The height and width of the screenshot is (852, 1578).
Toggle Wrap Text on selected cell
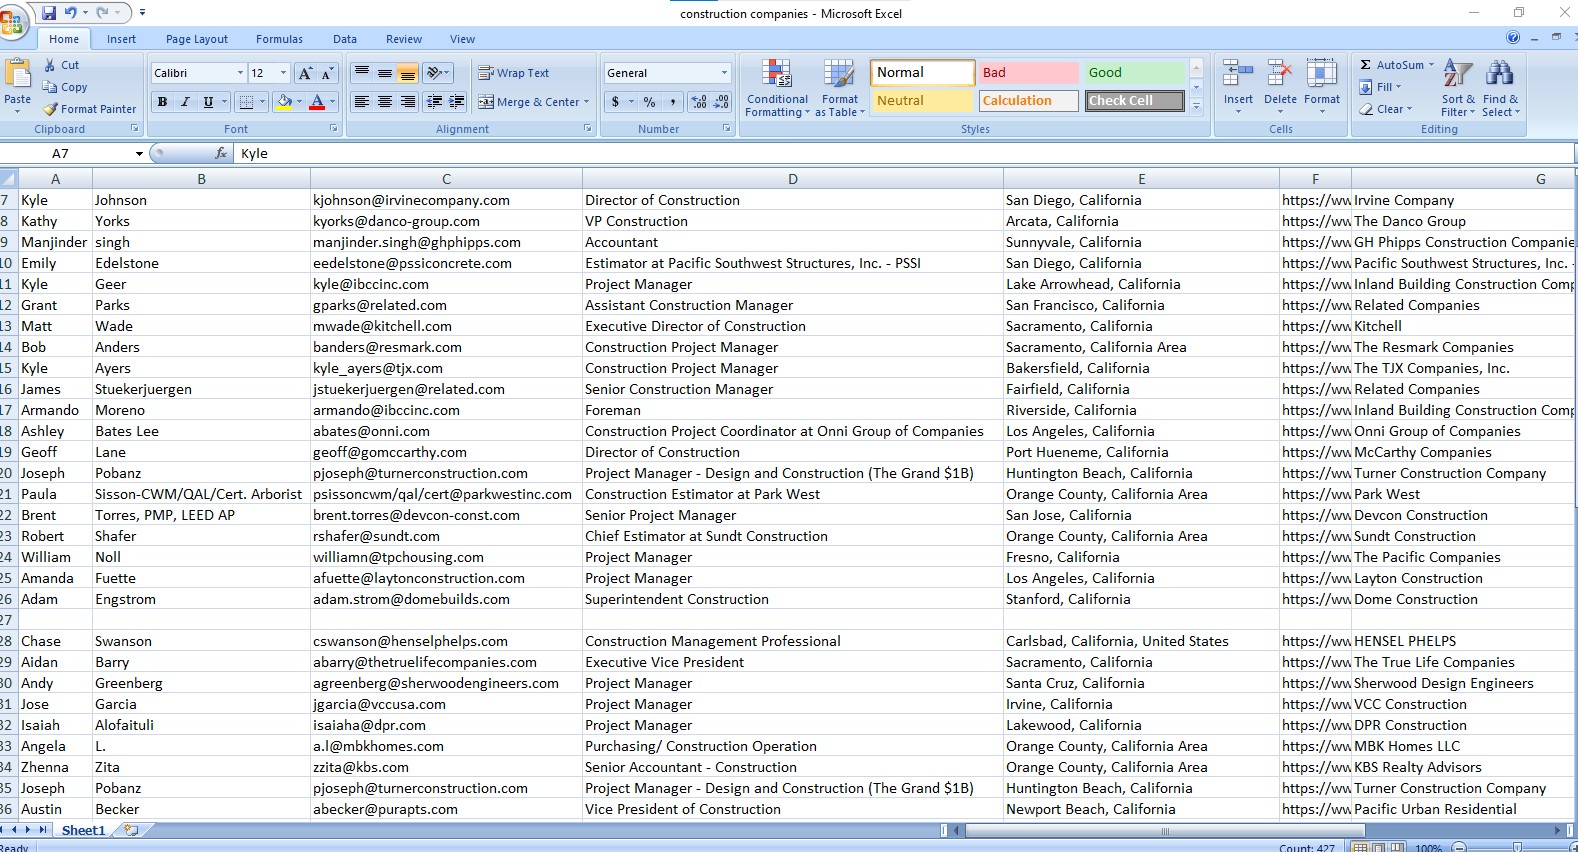pos(514,73)
